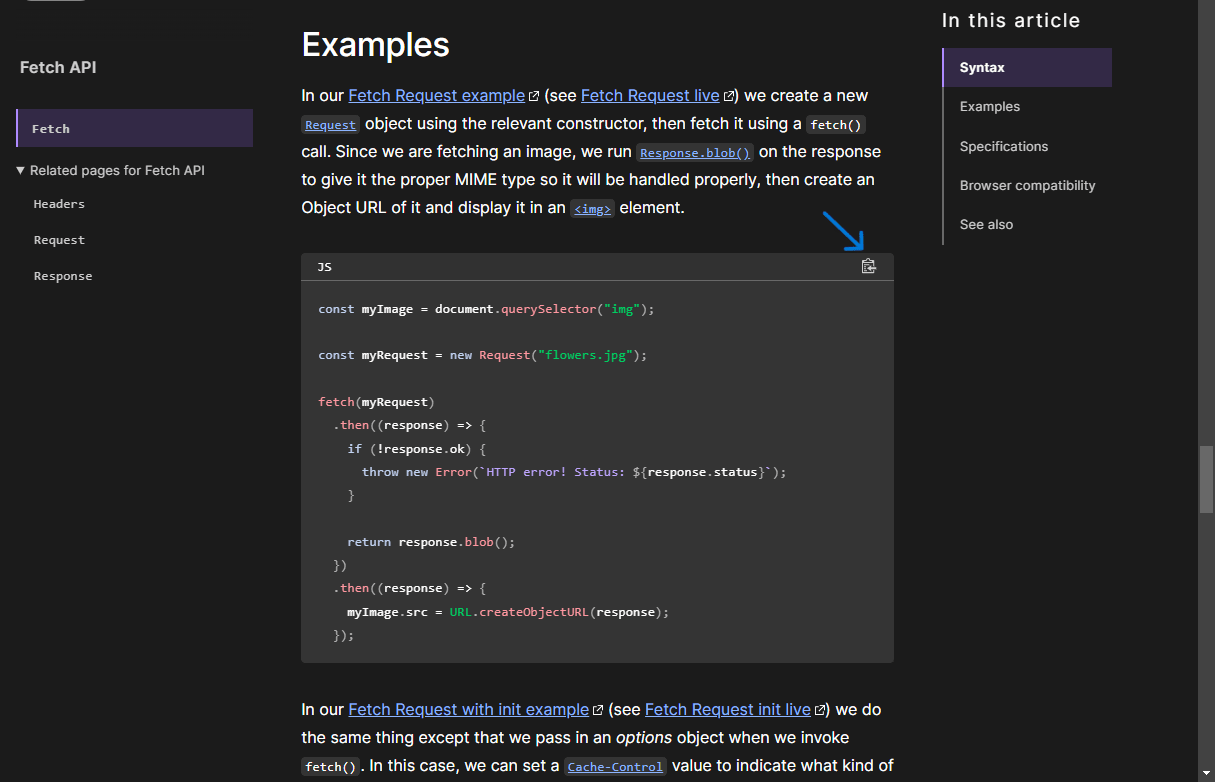Click the 'throw new Error' code line

[x=574, y=472]
